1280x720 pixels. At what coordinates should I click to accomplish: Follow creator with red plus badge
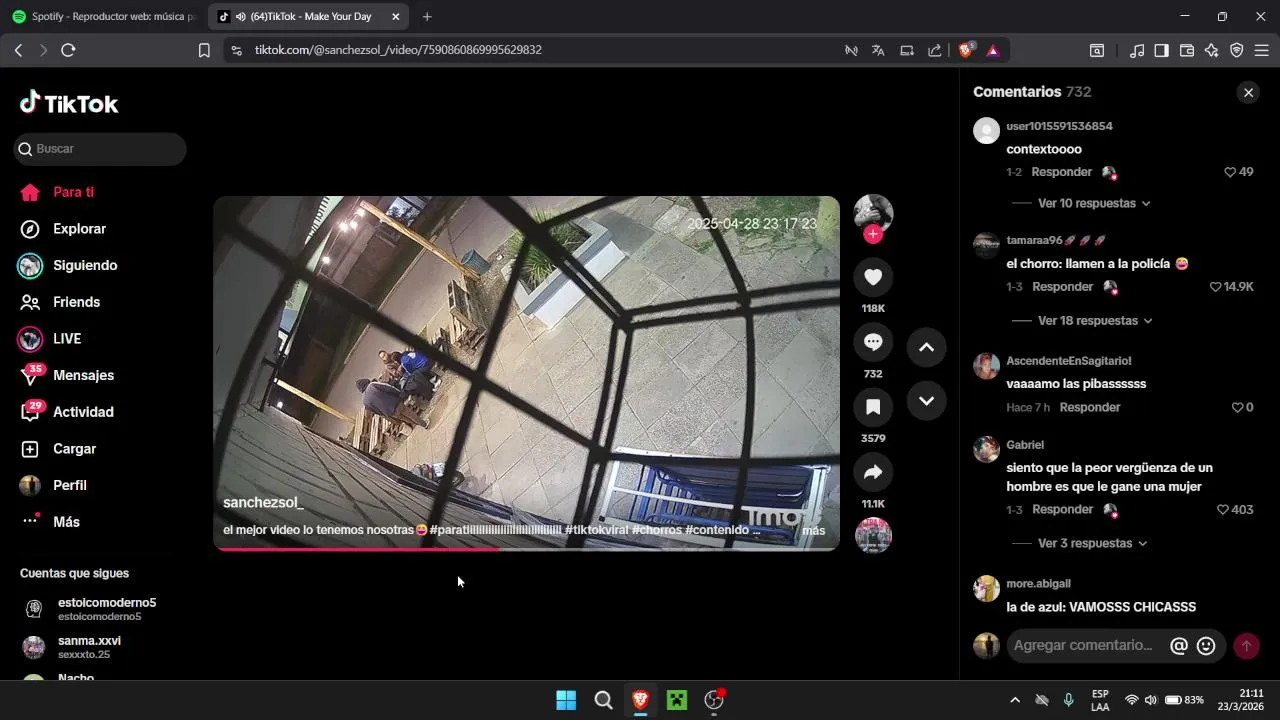click(x=873, y=234)
